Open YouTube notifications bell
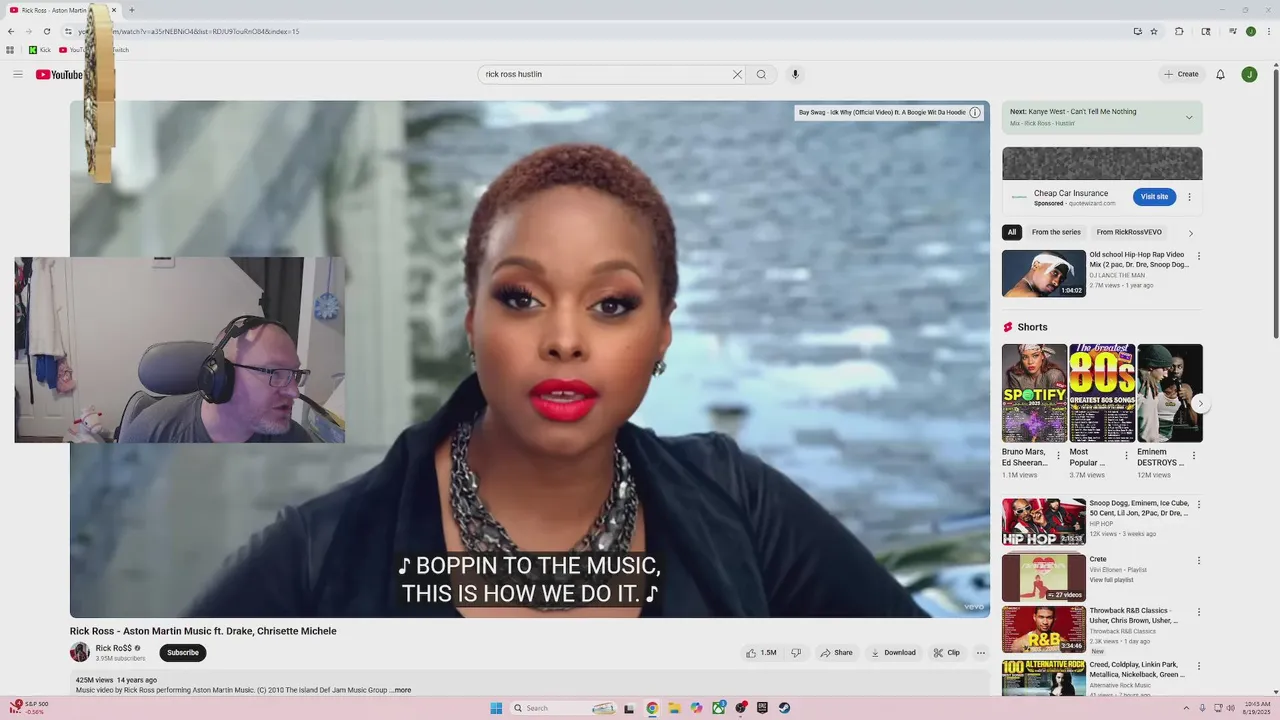 click(1220, 74)
